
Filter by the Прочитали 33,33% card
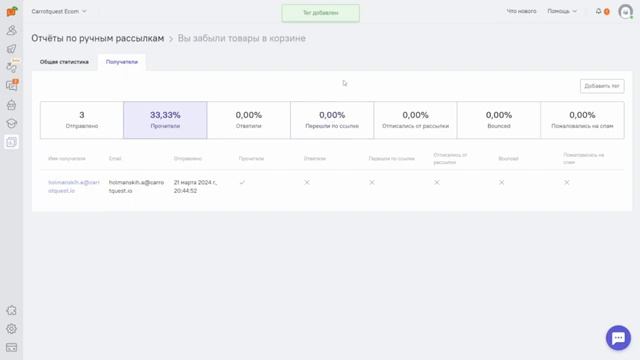pyautogui.click(x=165, y=120)
